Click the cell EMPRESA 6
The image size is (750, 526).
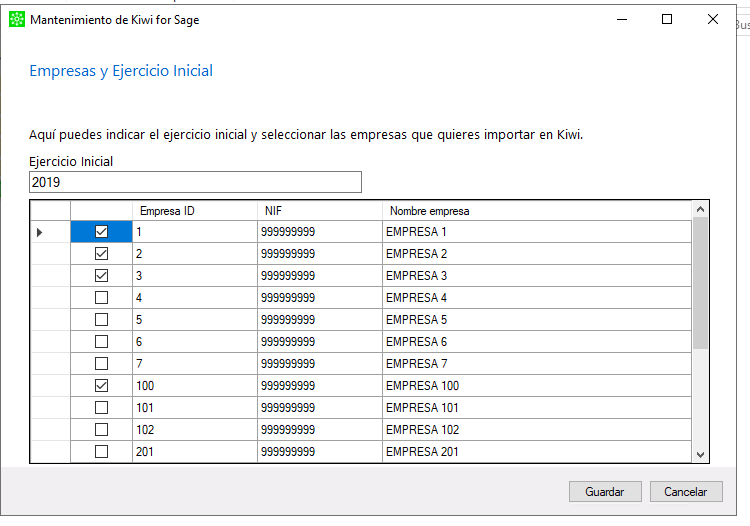[x=537, y=342]
